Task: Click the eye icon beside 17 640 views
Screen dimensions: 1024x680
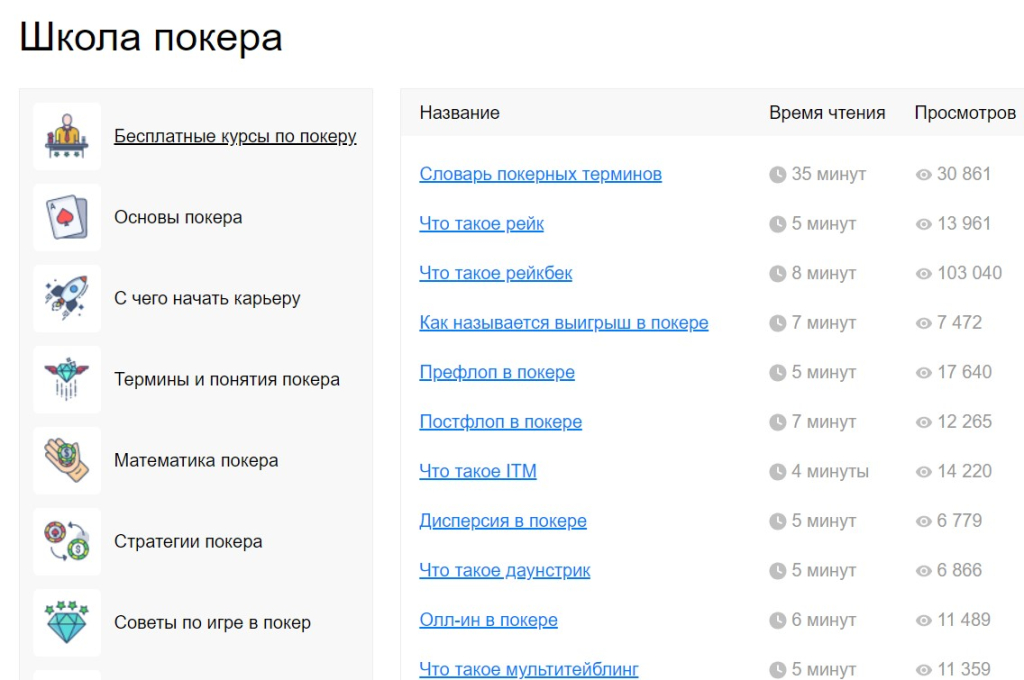Action: (x=923, y=373)
